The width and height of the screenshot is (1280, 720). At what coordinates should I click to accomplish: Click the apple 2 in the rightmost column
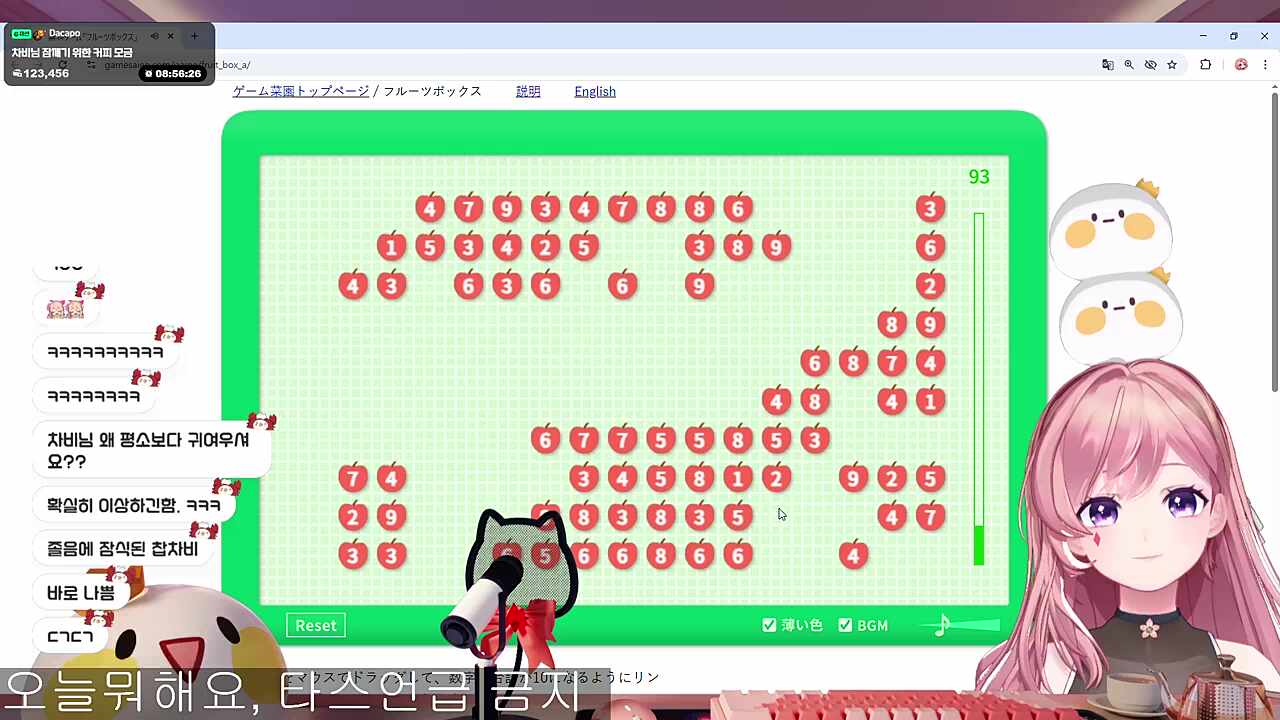tap(930, 285)
